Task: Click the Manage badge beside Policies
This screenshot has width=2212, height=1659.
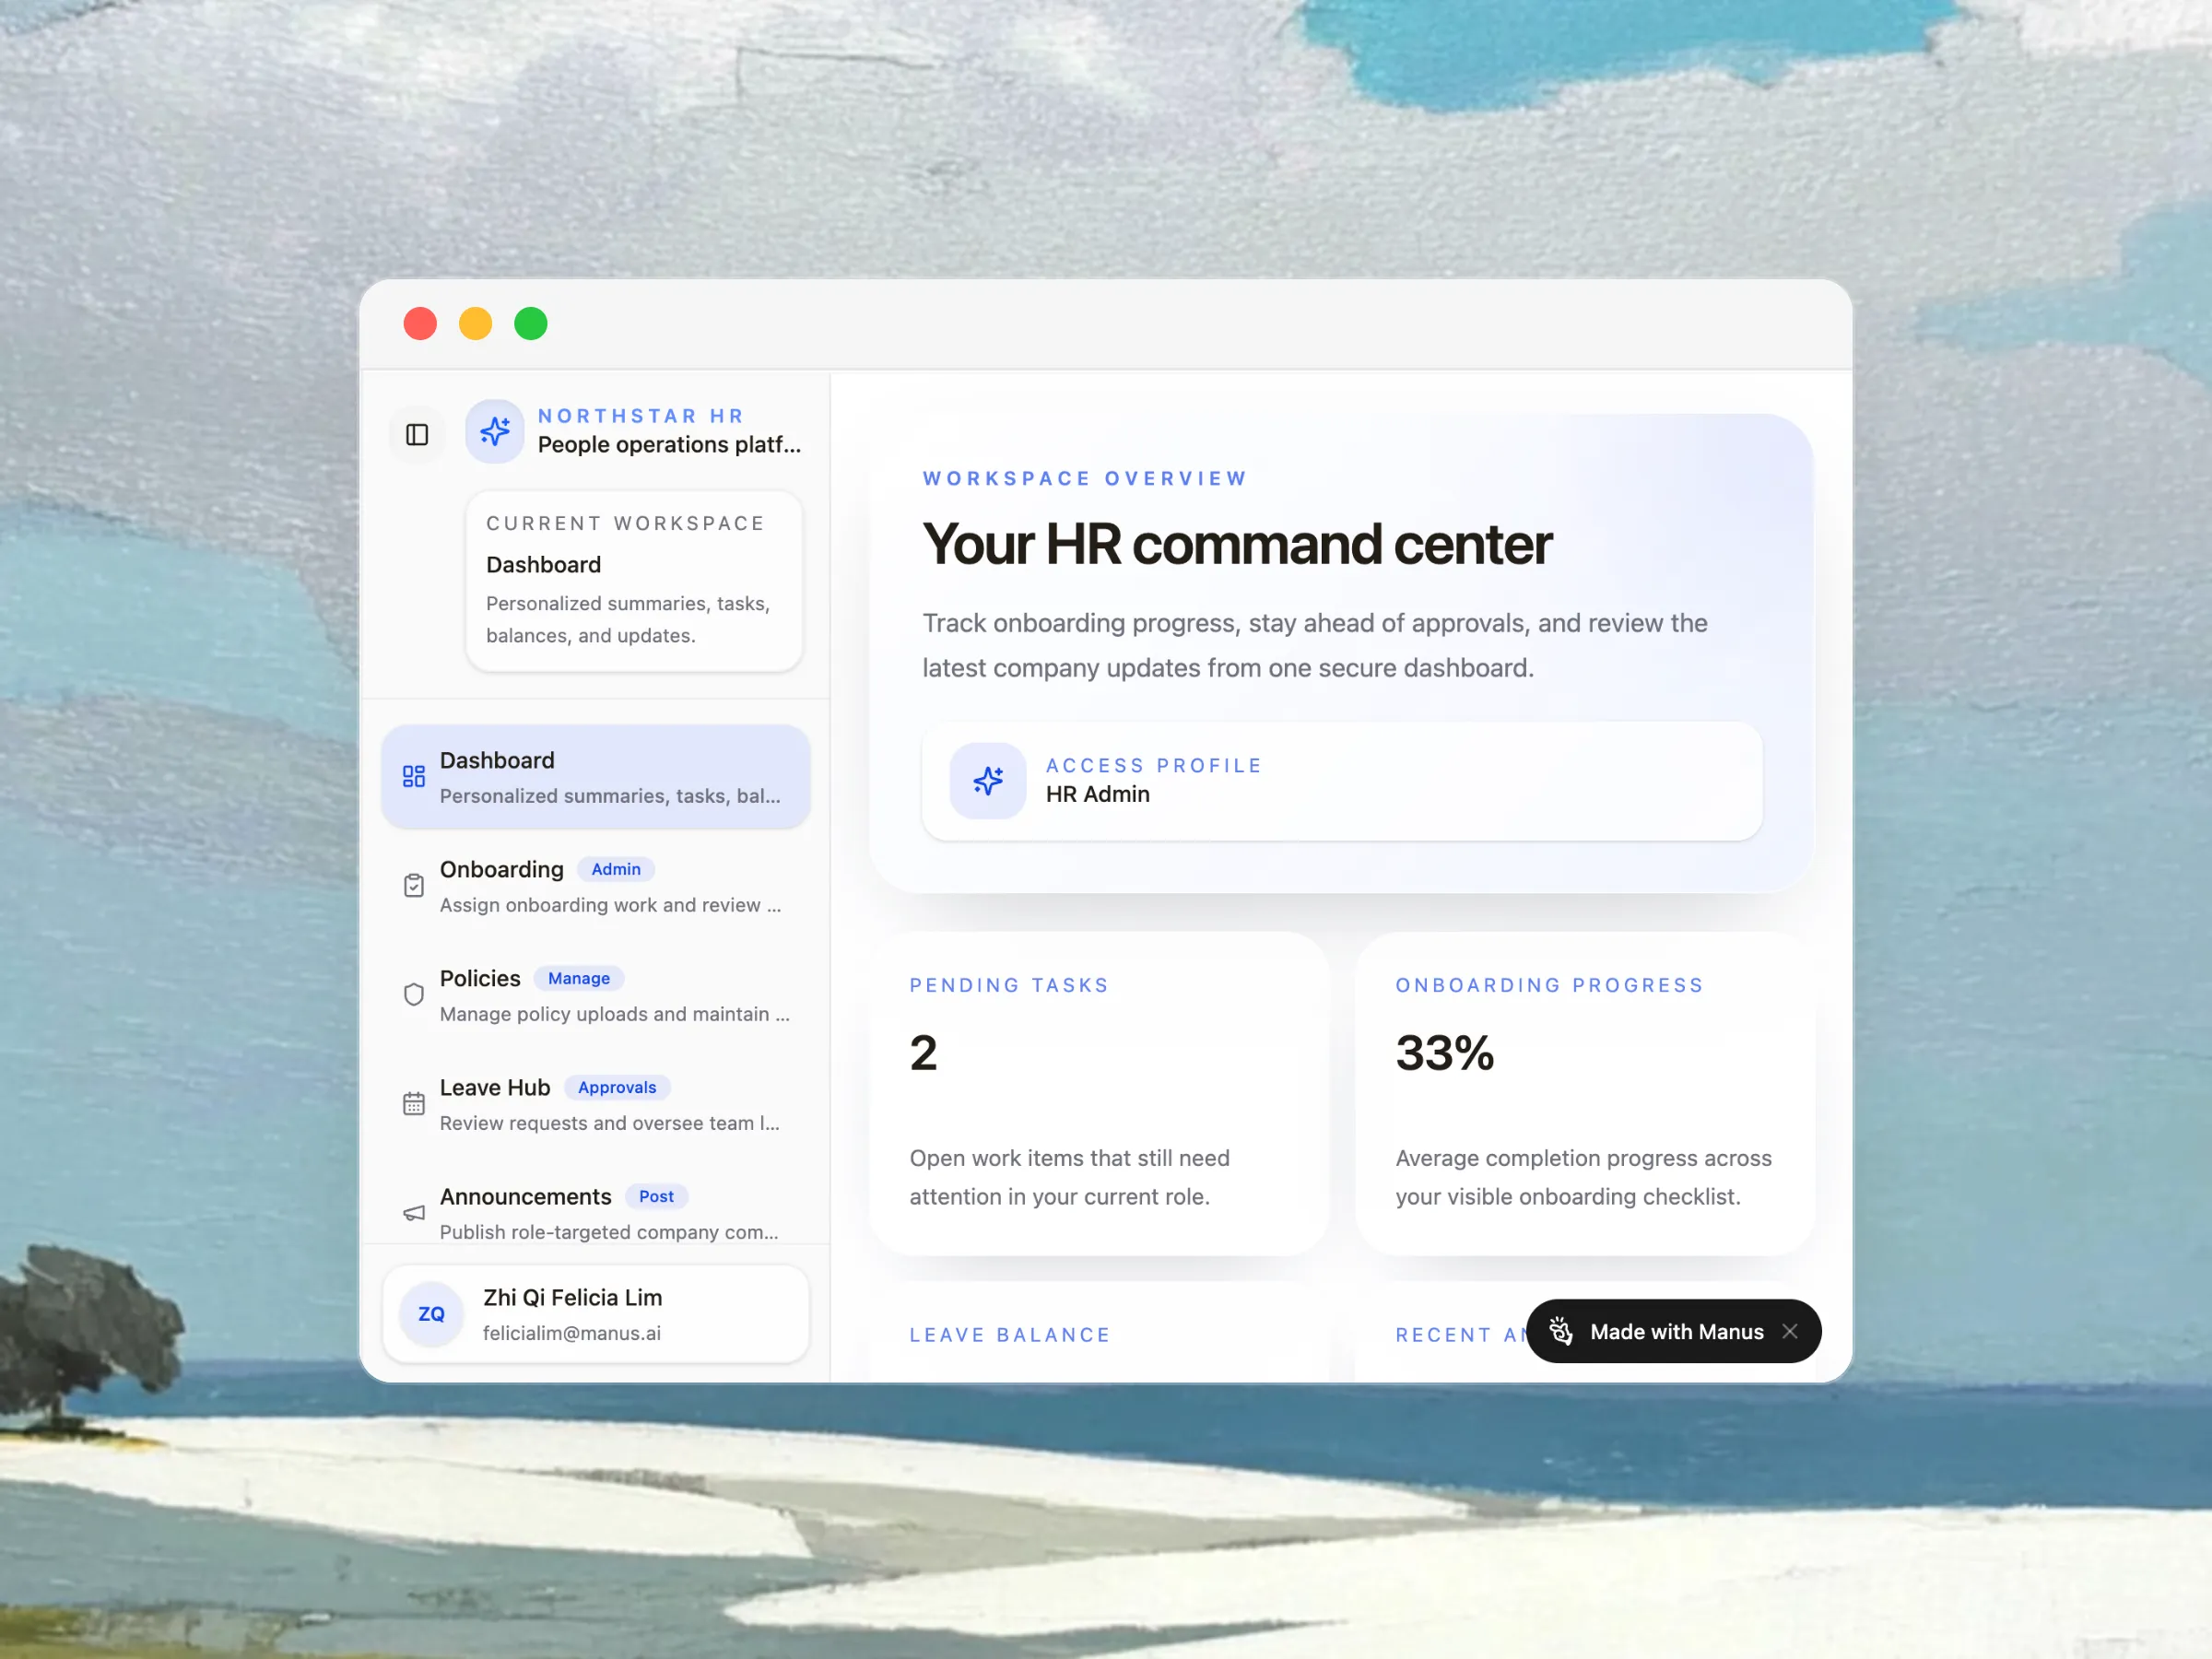Action: pyautogui.click(x=578, y=978)
